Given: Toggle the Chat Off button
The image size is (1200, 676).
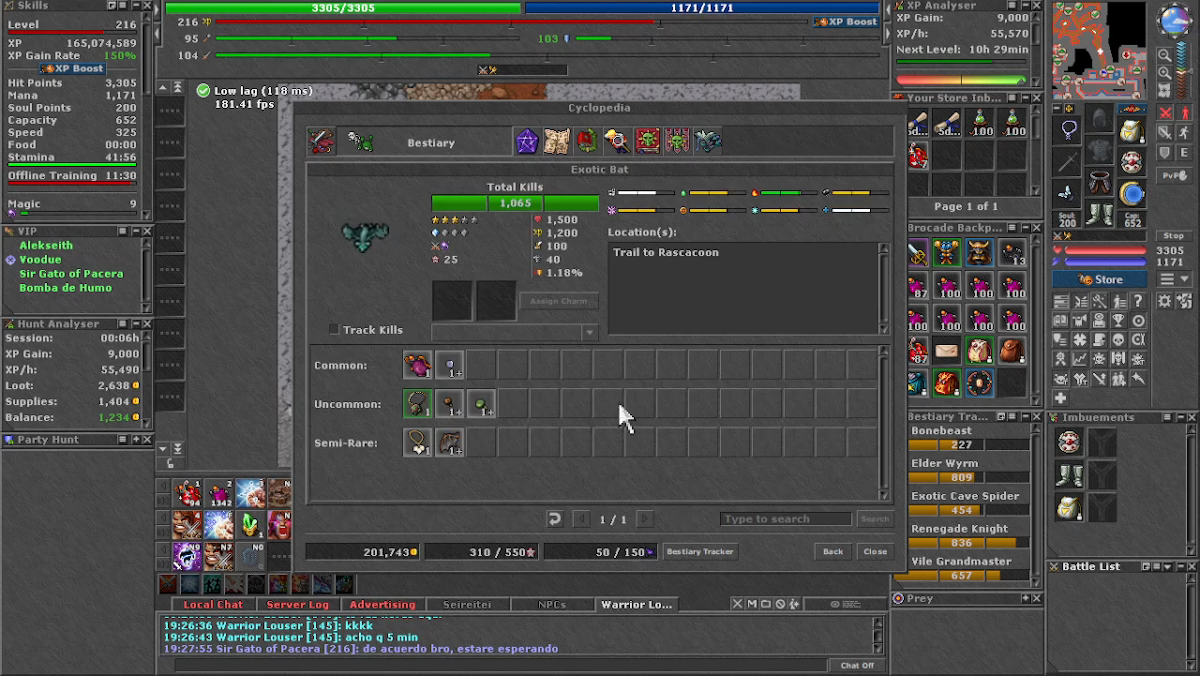Looking at the screenshot, I should (856, 665).
